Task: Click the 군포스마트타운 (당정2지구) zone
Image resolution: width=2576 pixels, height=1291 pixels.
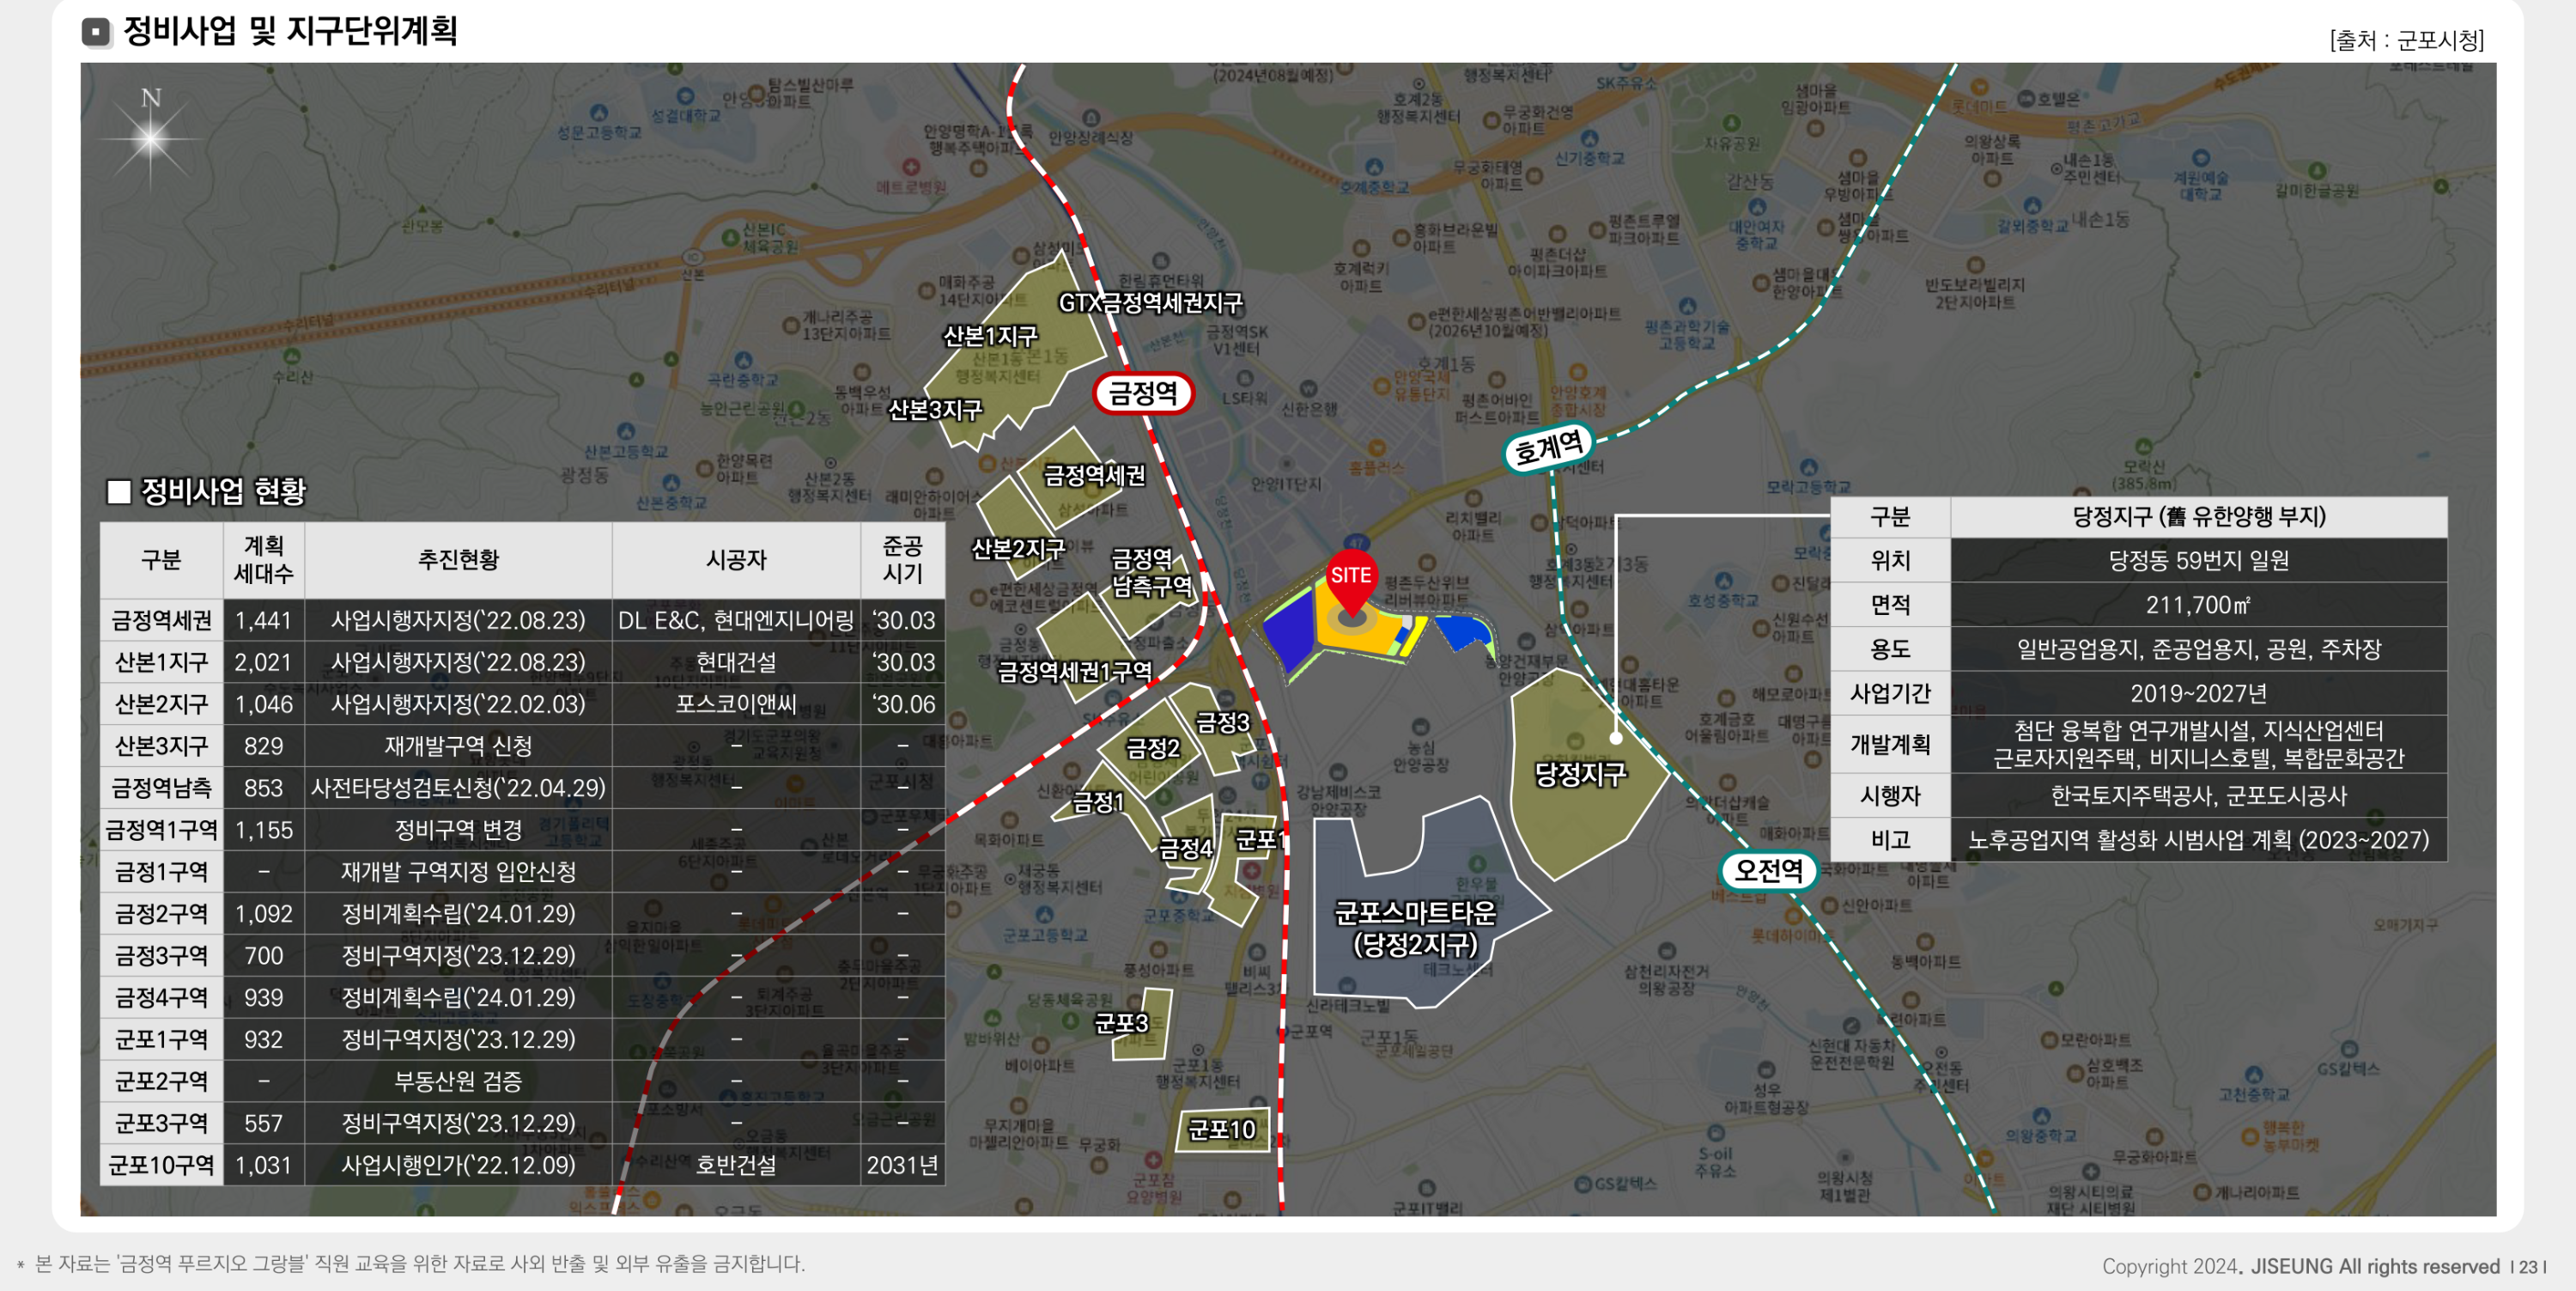Action: click(1414, 927)
